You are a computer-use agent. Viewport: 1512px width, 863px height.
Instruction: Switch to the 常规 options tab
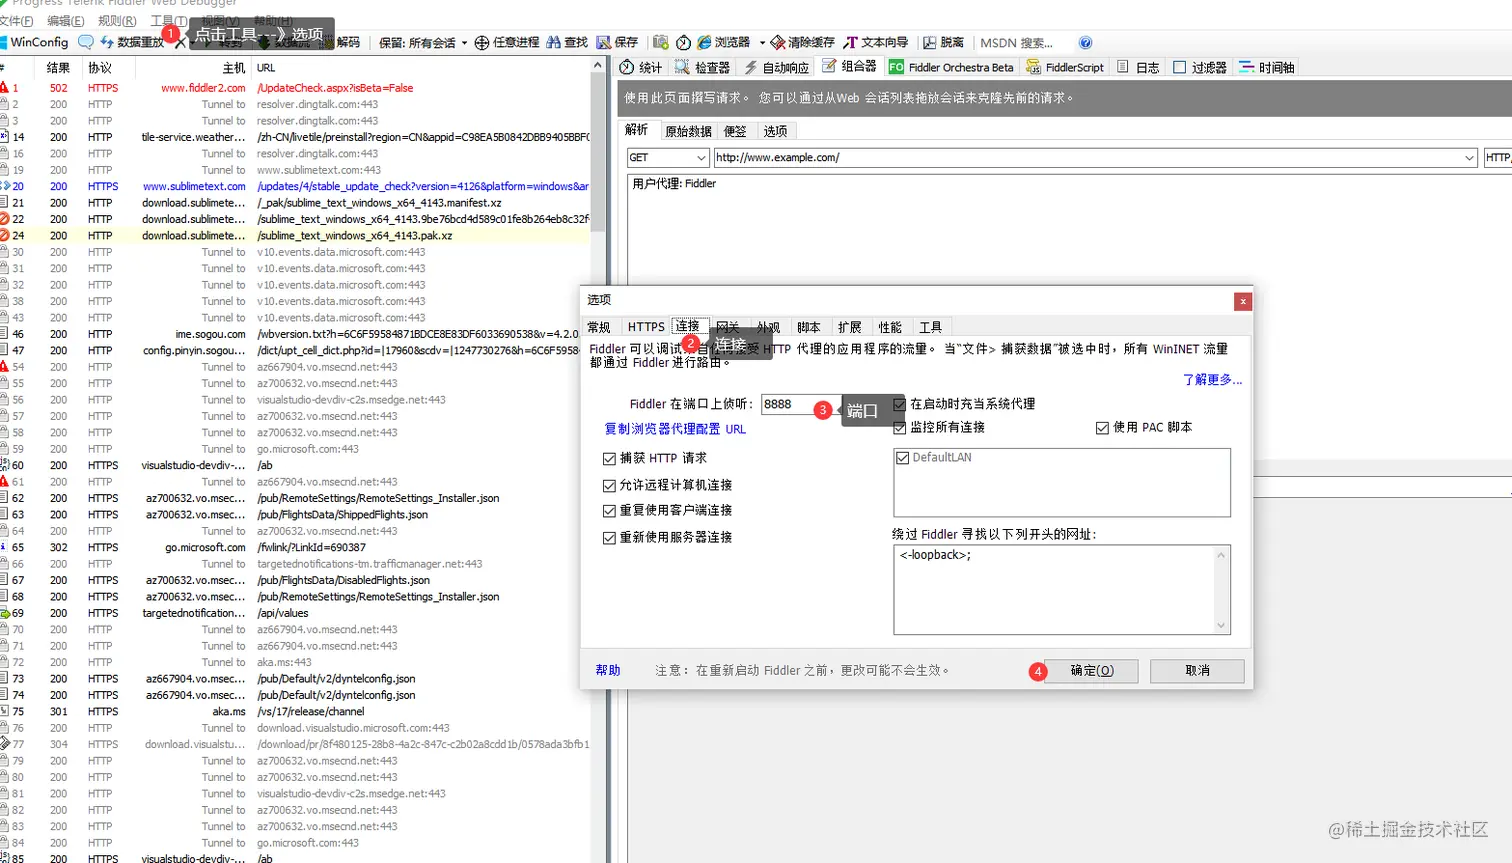tap(599, 327)
